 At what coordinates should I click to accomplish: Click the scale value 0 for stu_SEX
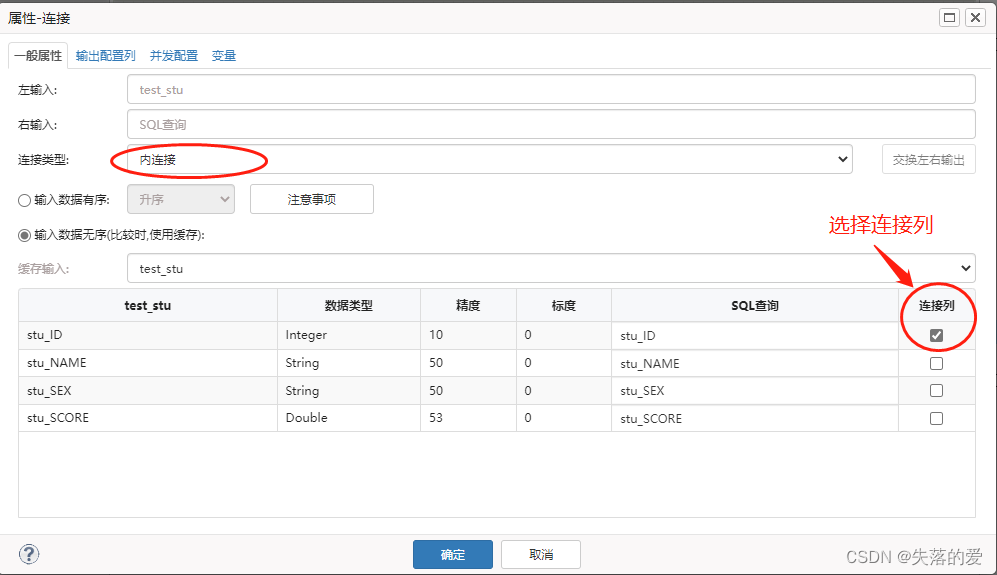[564, 391]
